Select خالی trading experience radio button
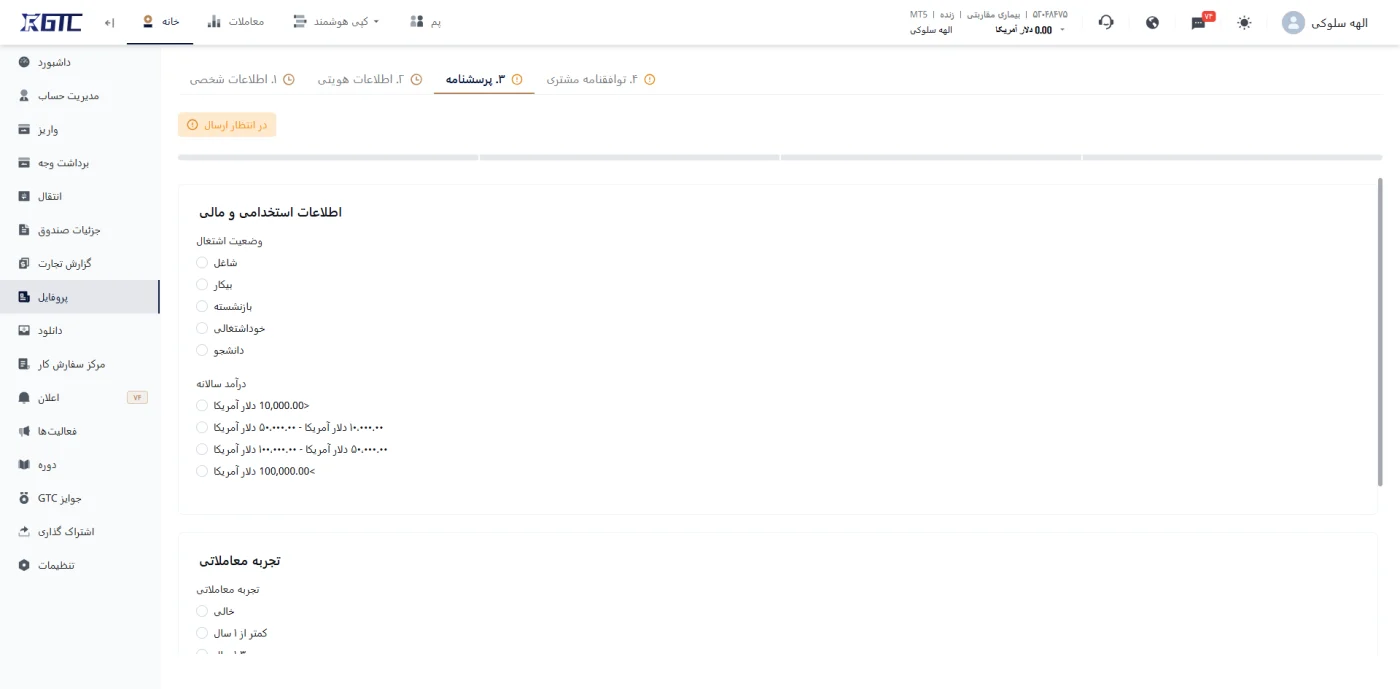The width and height of the screenshot is (1400, 689). (x=202, y=611)
